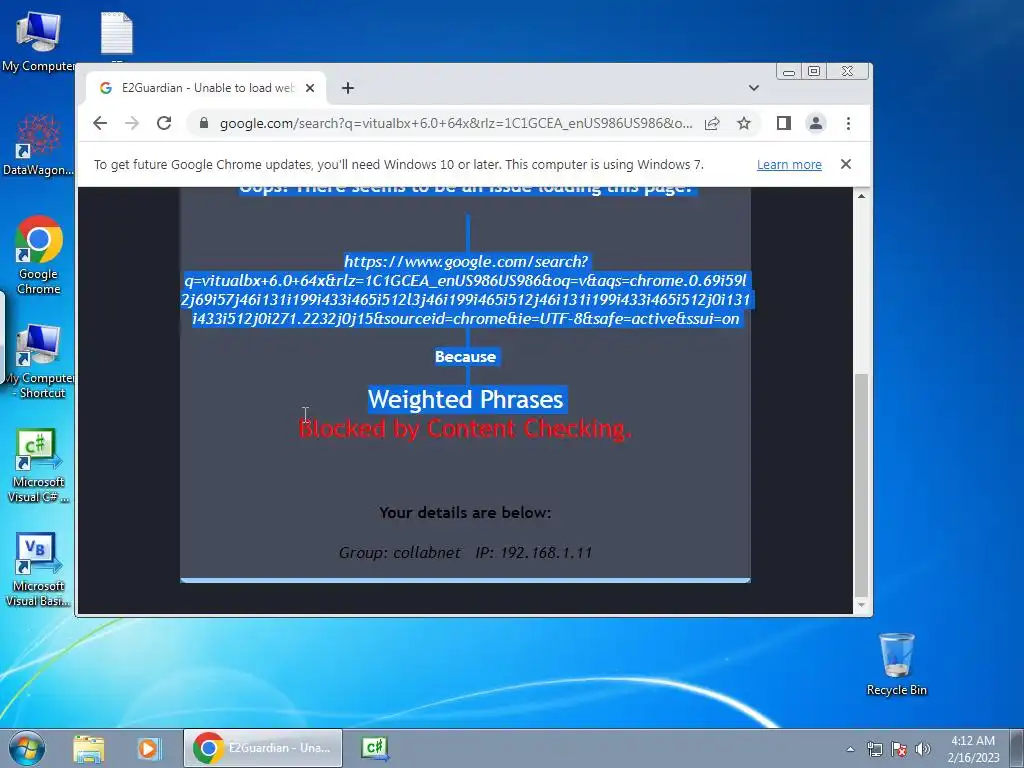Click the Group: collabnet text

pyautogui.click(x=400, y=552)
